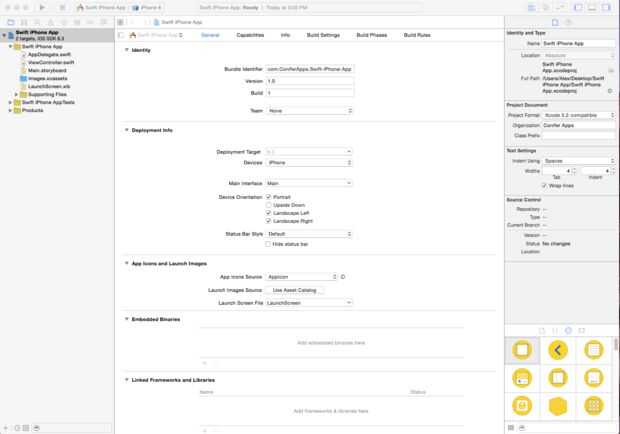Open the Issue navigator
Screen dimensions: 620x434
tap(51, 22)
